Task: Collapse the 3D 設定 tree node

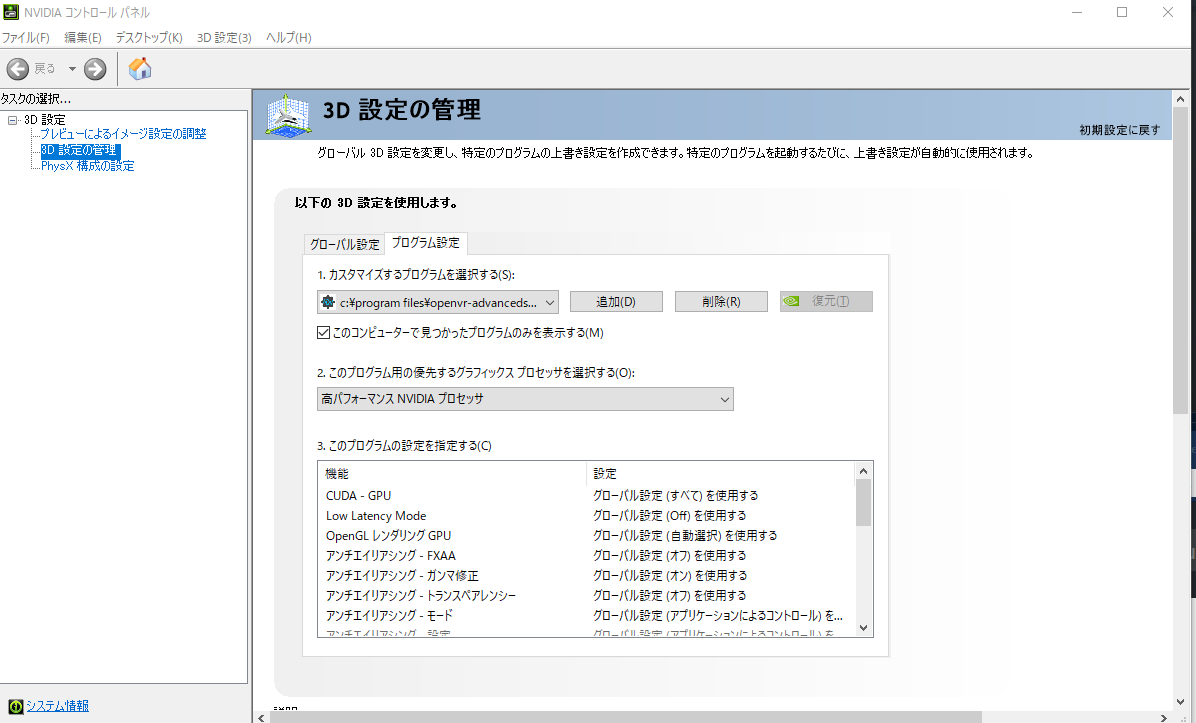Action: tap(12, 120)
